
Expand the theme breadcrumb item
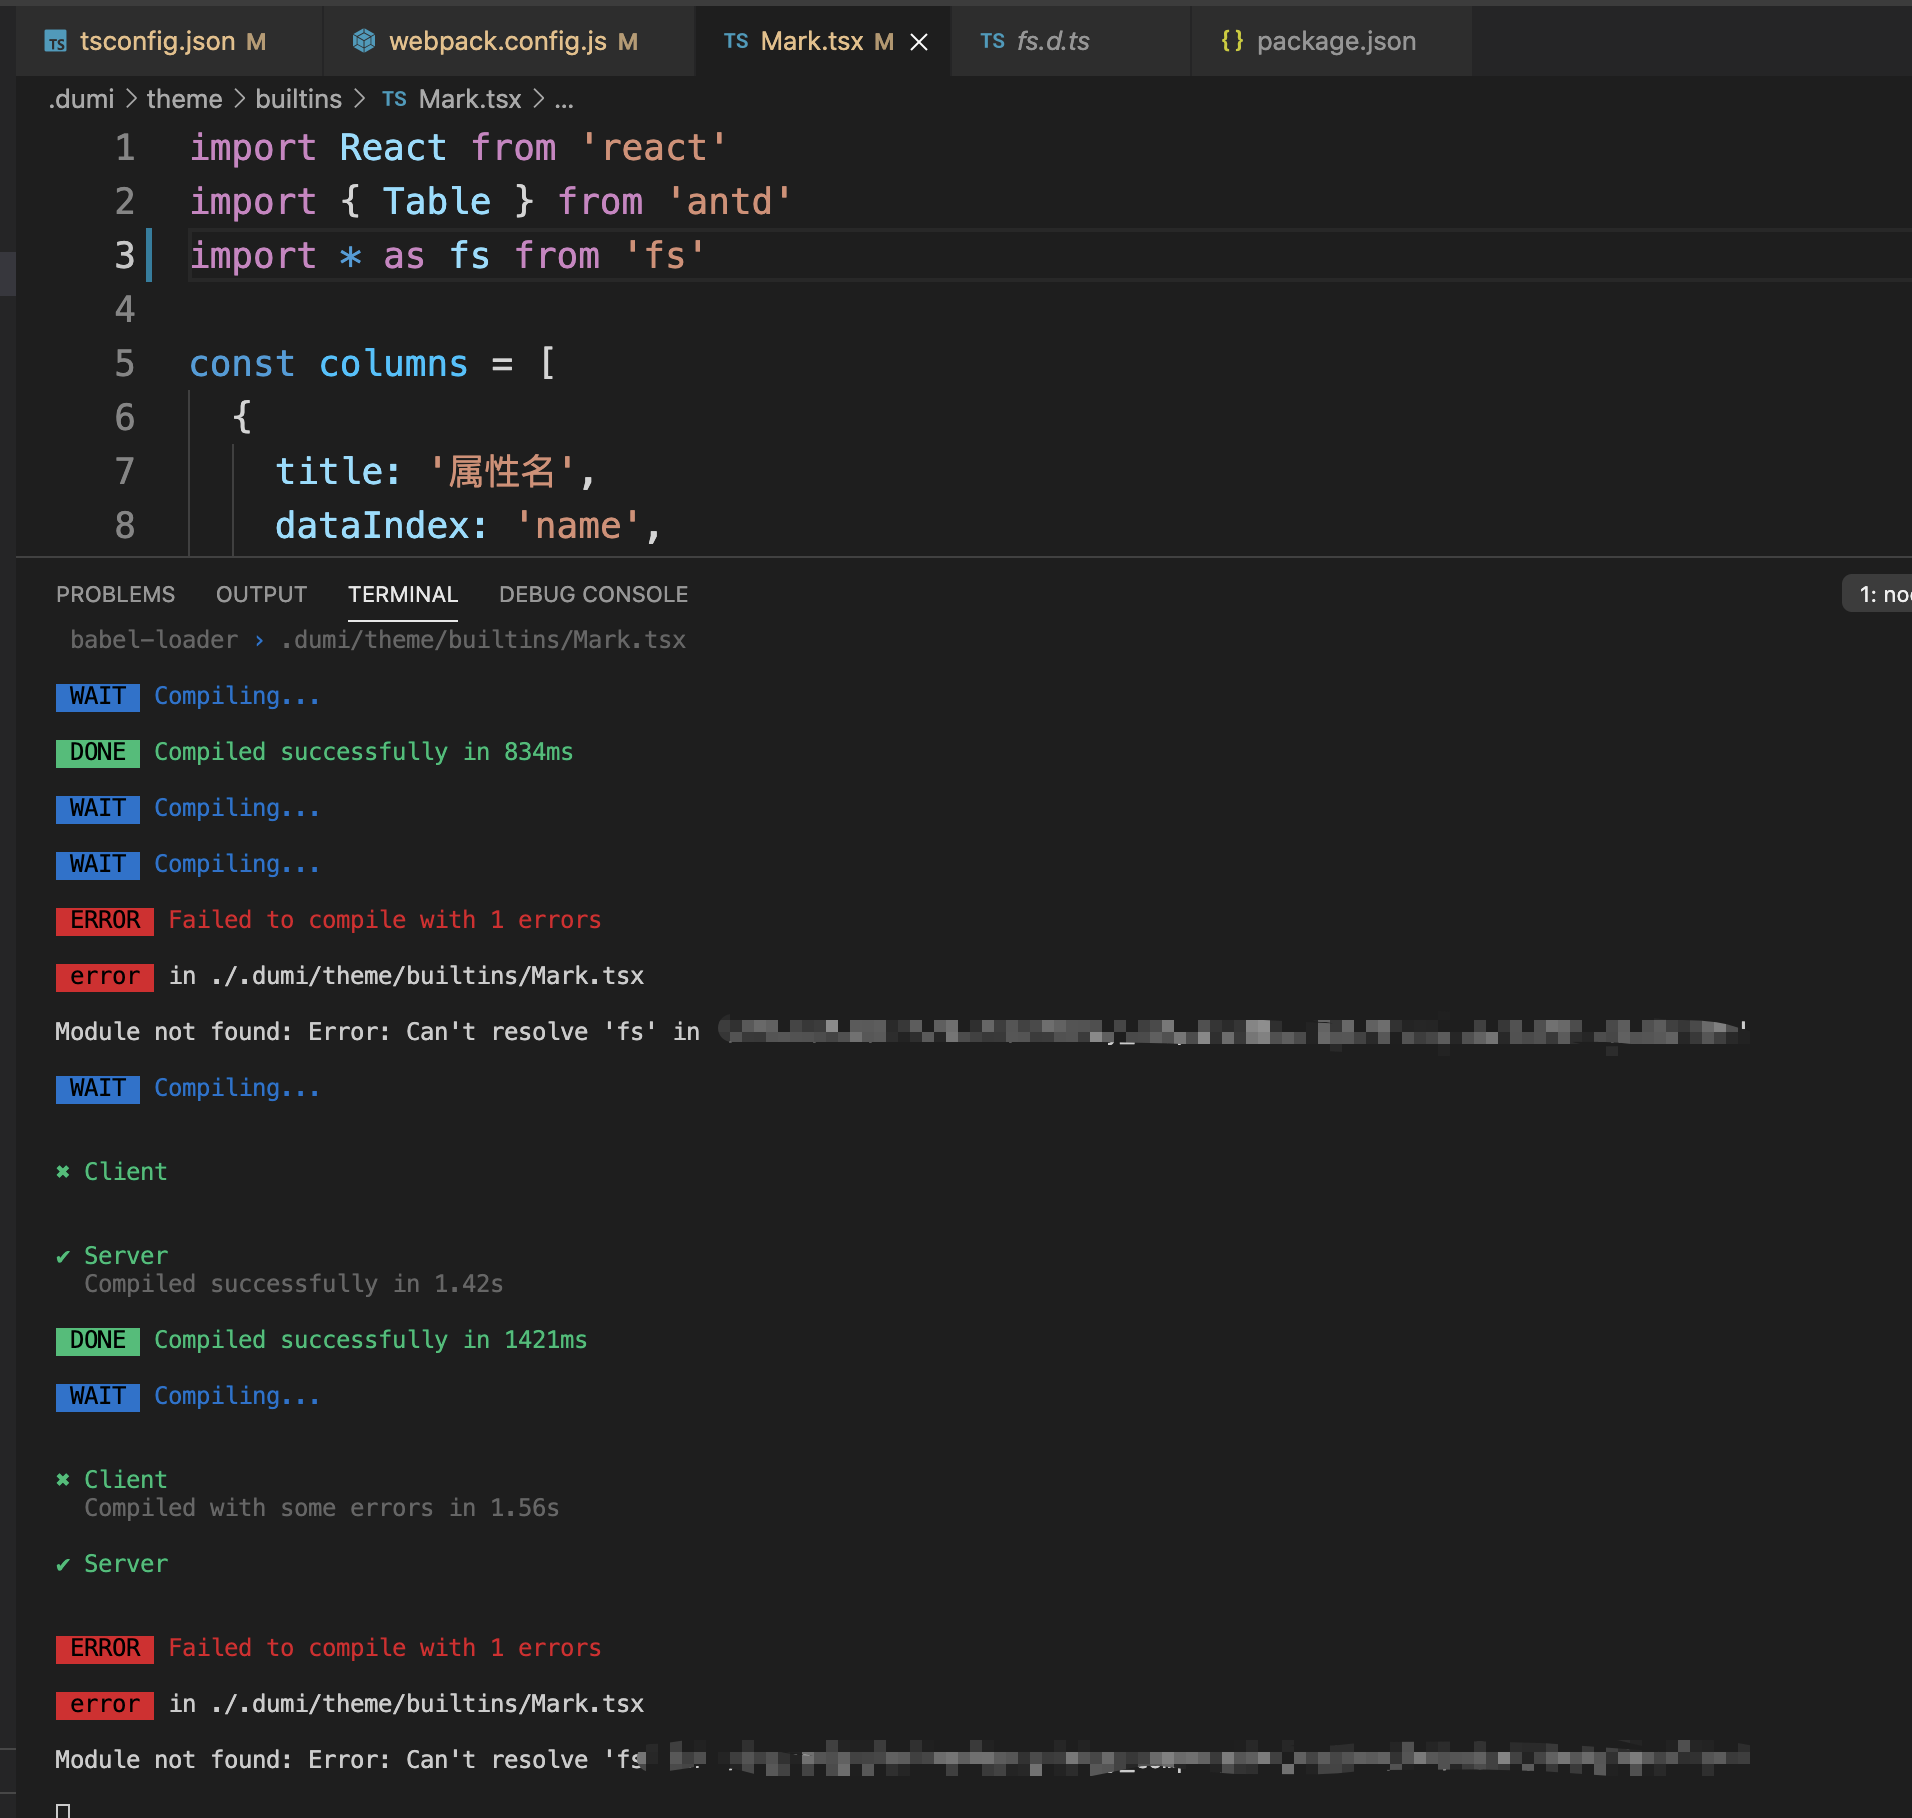pos(183,99)
